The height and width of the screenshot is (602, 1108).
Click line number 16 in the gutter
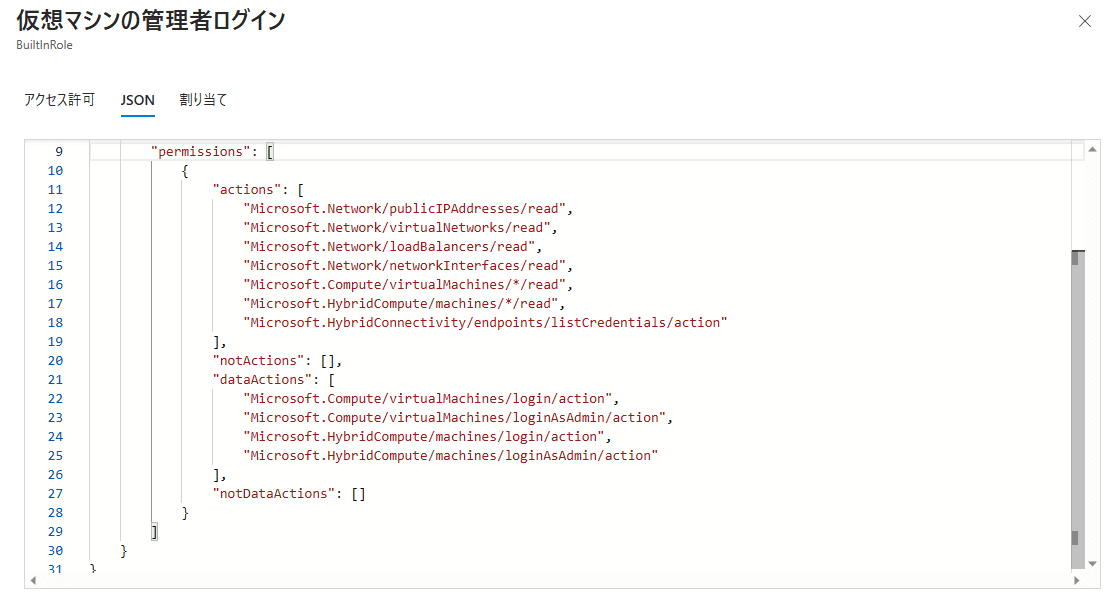coord(55,285)
